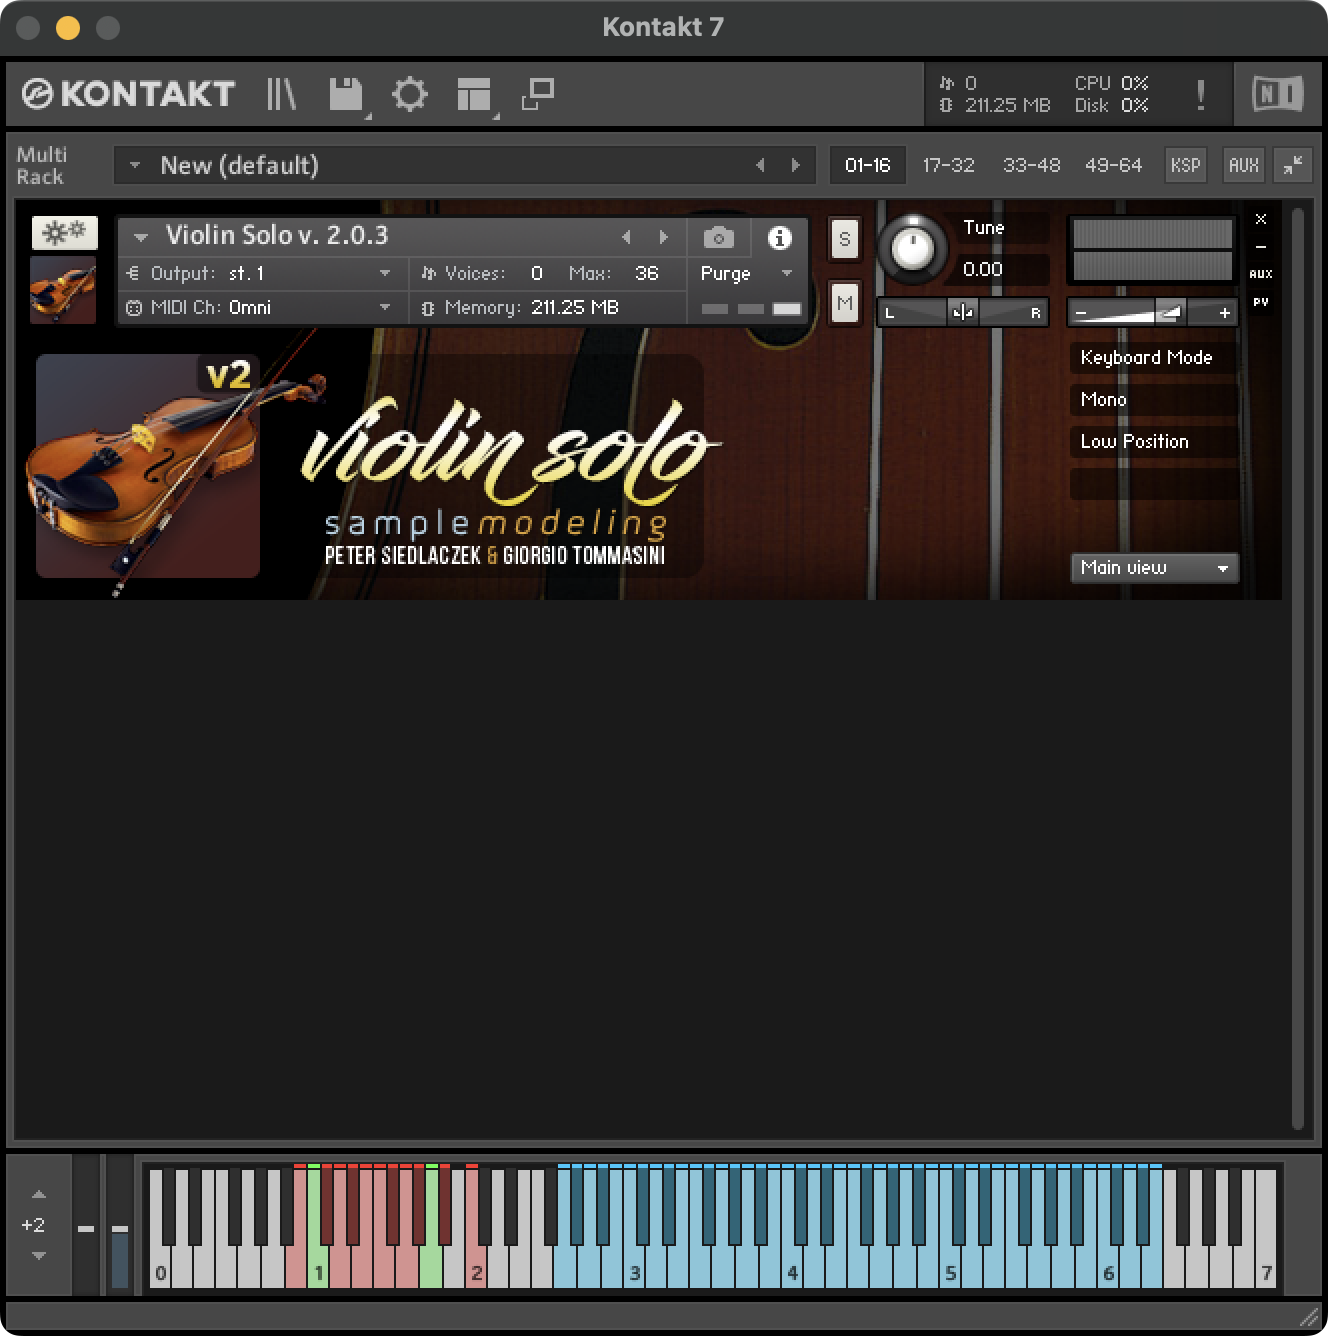Click the small violin instrument thumbnail
Viewport: 1328px width, 1336px height.
click(x=63, y=289)
